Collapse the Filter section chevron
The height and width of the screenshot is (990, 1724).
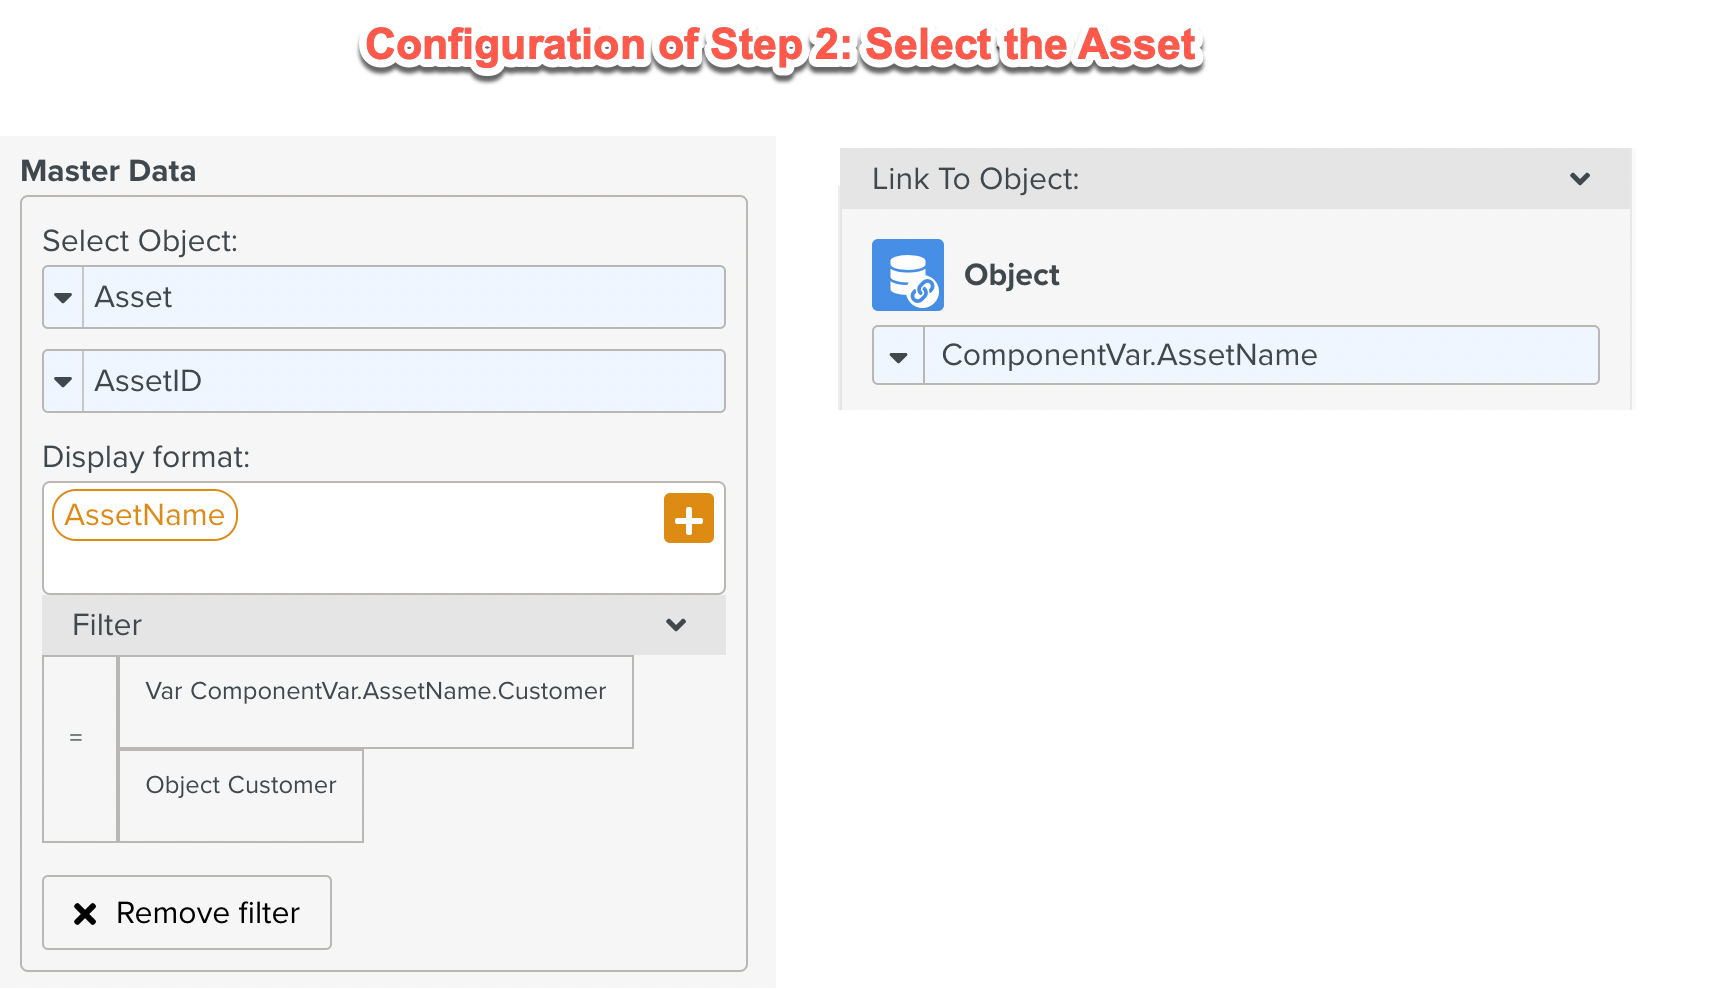(x=676, y=625)
